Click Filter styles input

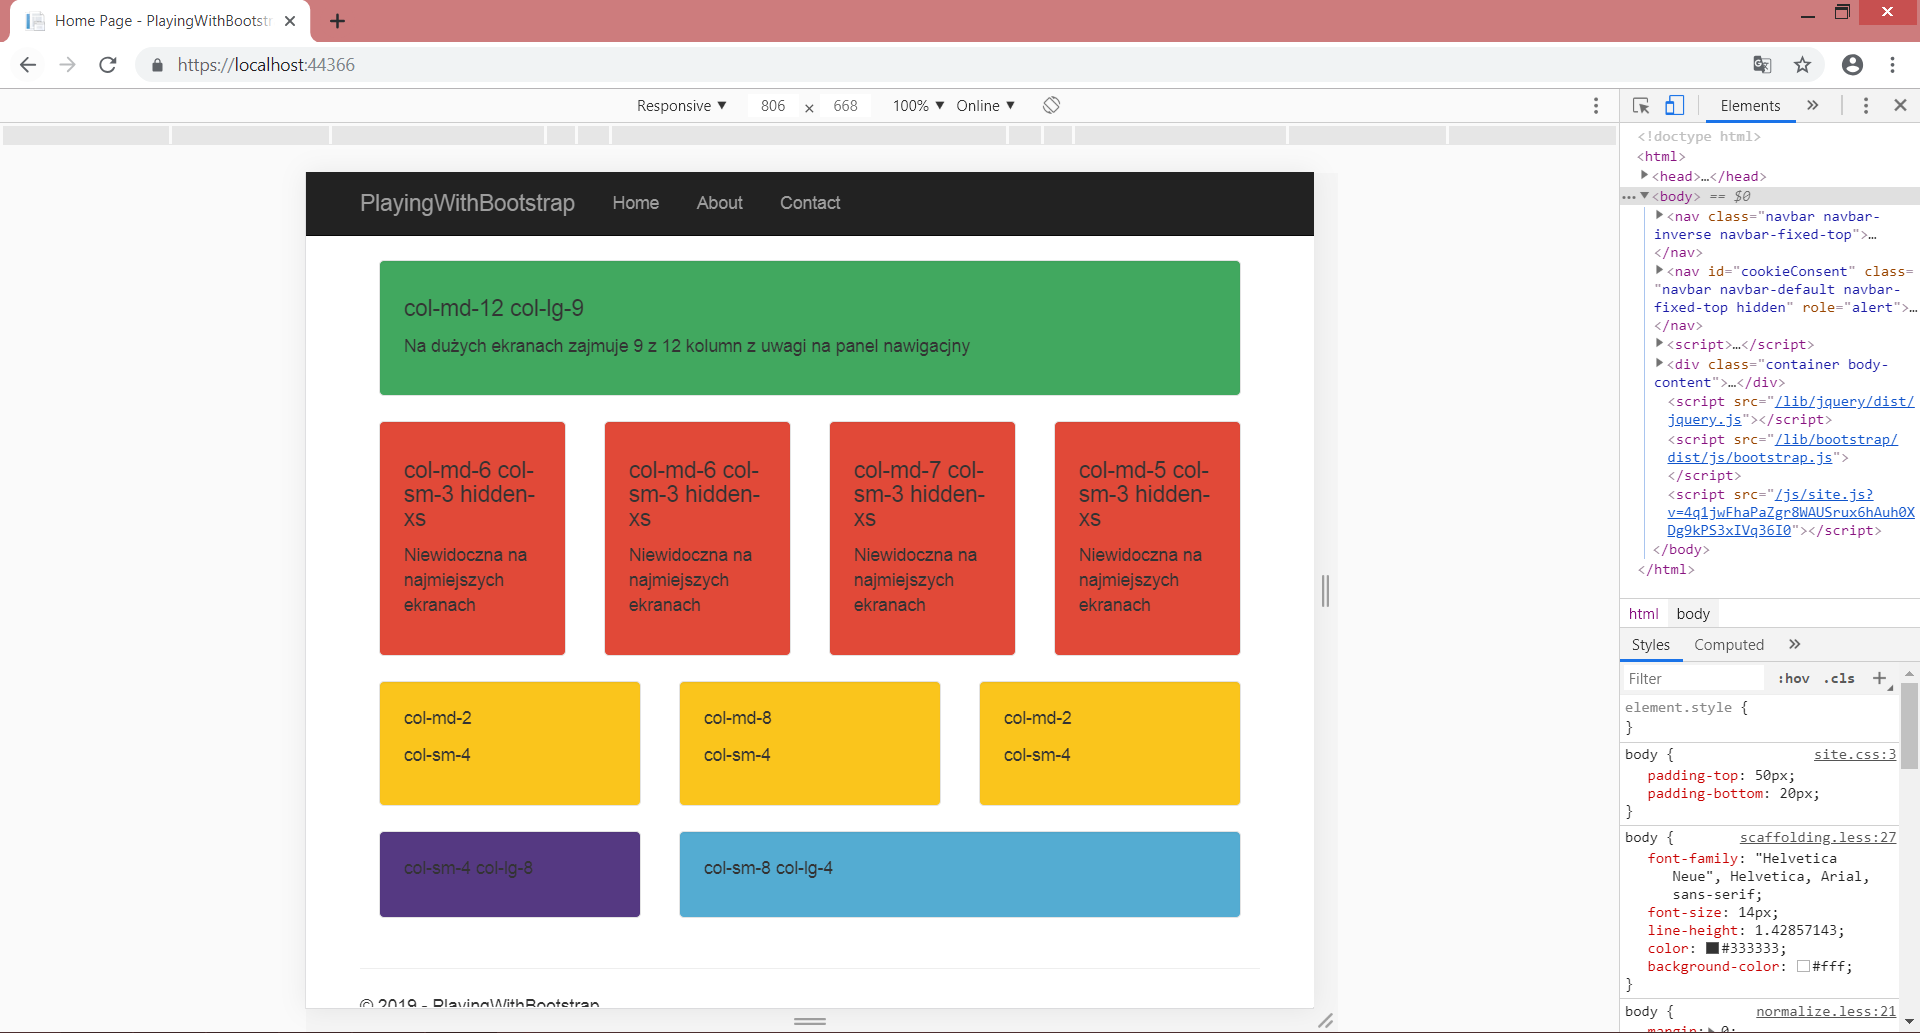click(x=1692, y=679)
